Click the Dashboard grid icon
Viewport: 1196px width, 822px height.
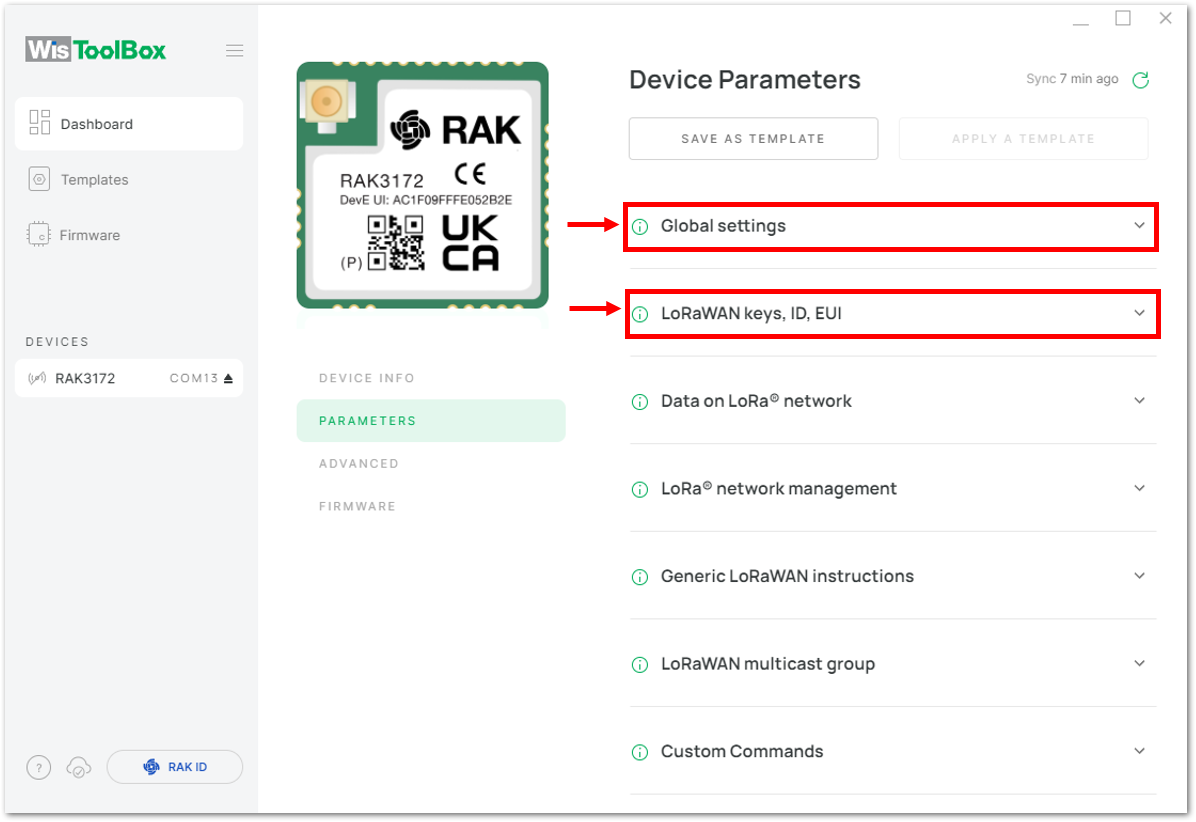point(40,123)
